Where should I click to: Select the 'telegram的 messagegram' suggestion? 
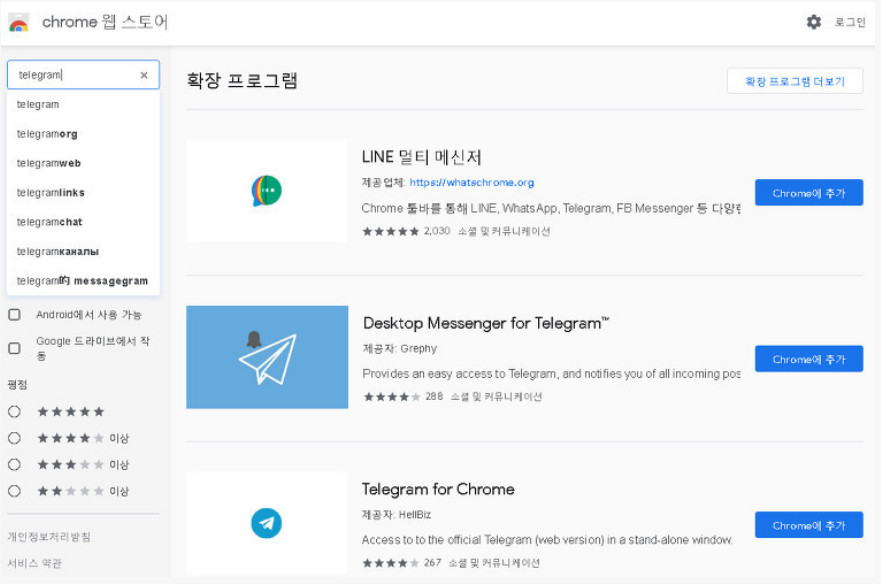(x=83, y=280)
